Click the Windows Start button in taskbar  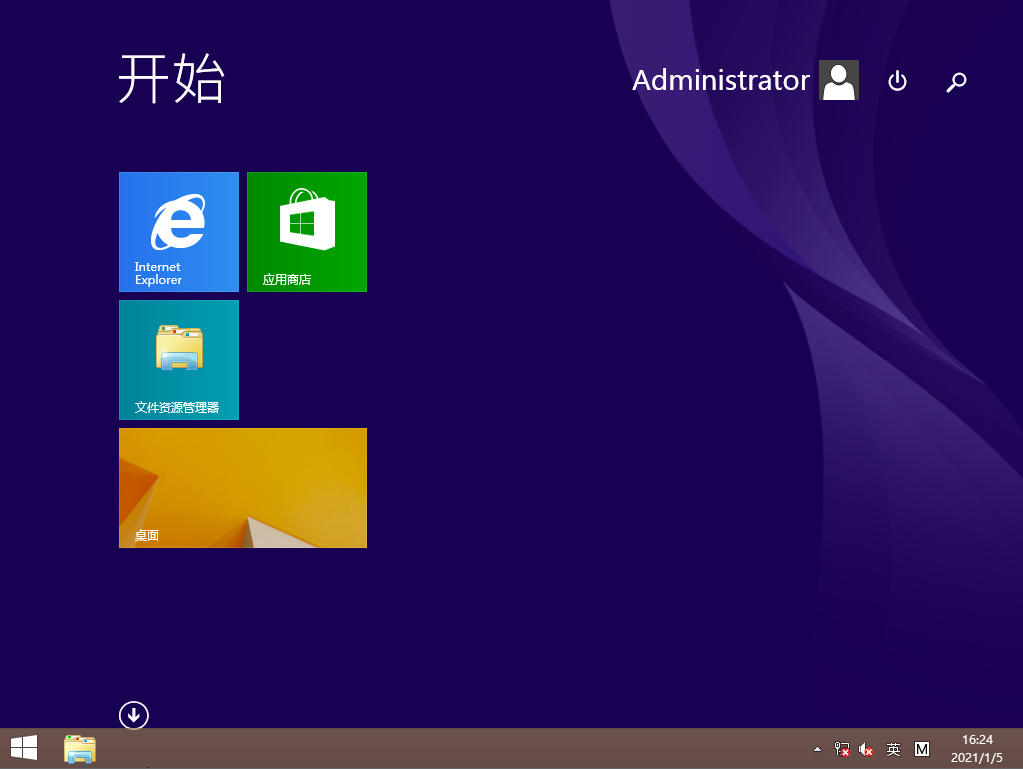pos(24,748)
